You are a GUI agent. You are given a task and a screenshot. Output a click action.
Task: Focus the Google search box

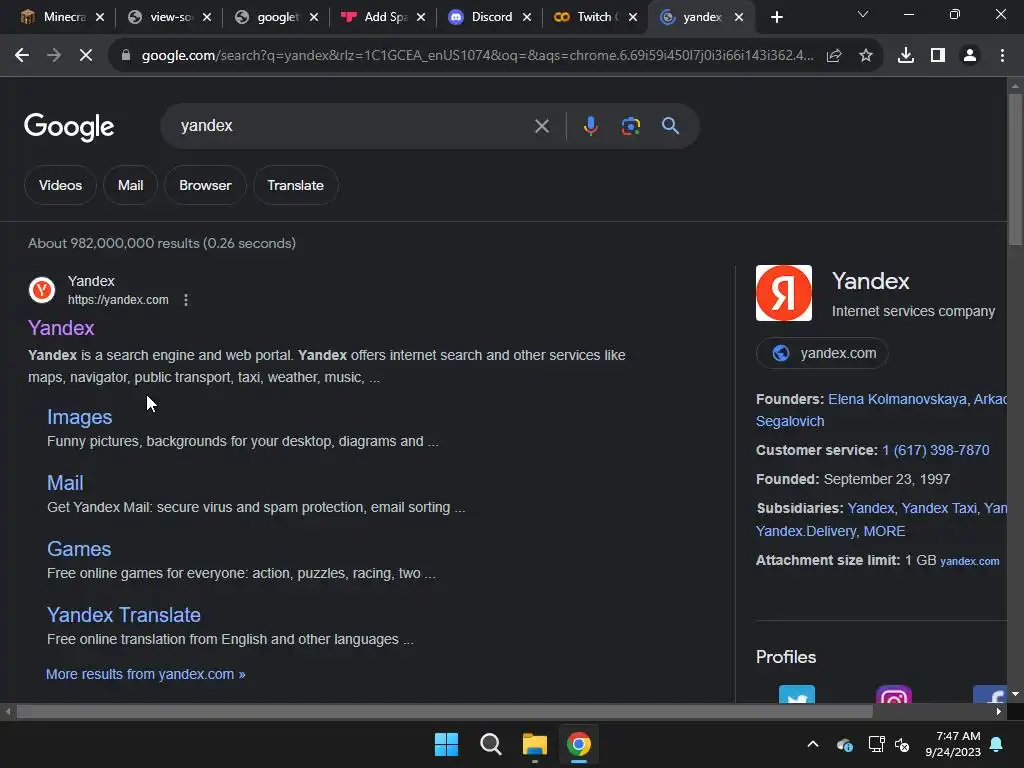(353, 126)
